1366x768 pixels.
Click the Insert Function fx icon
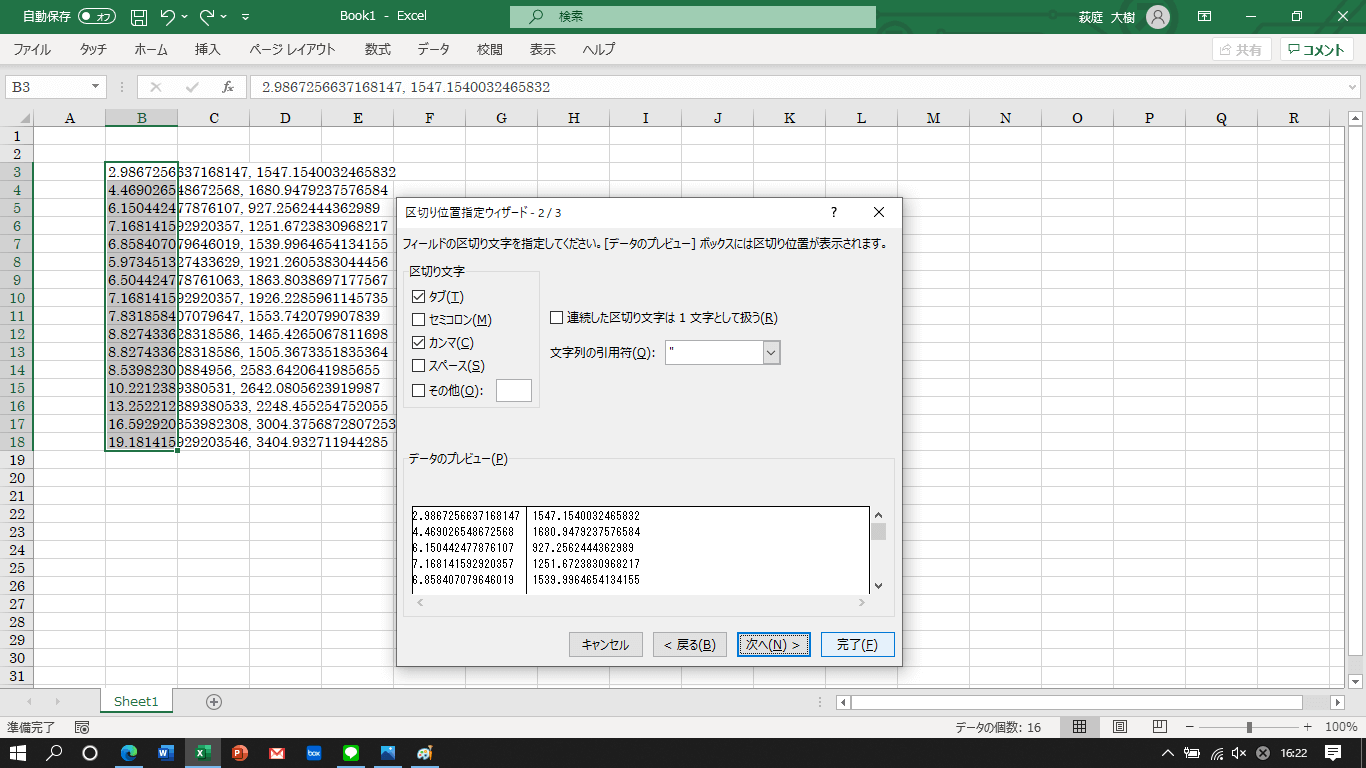pyautogui.click(x=228, y=87)
